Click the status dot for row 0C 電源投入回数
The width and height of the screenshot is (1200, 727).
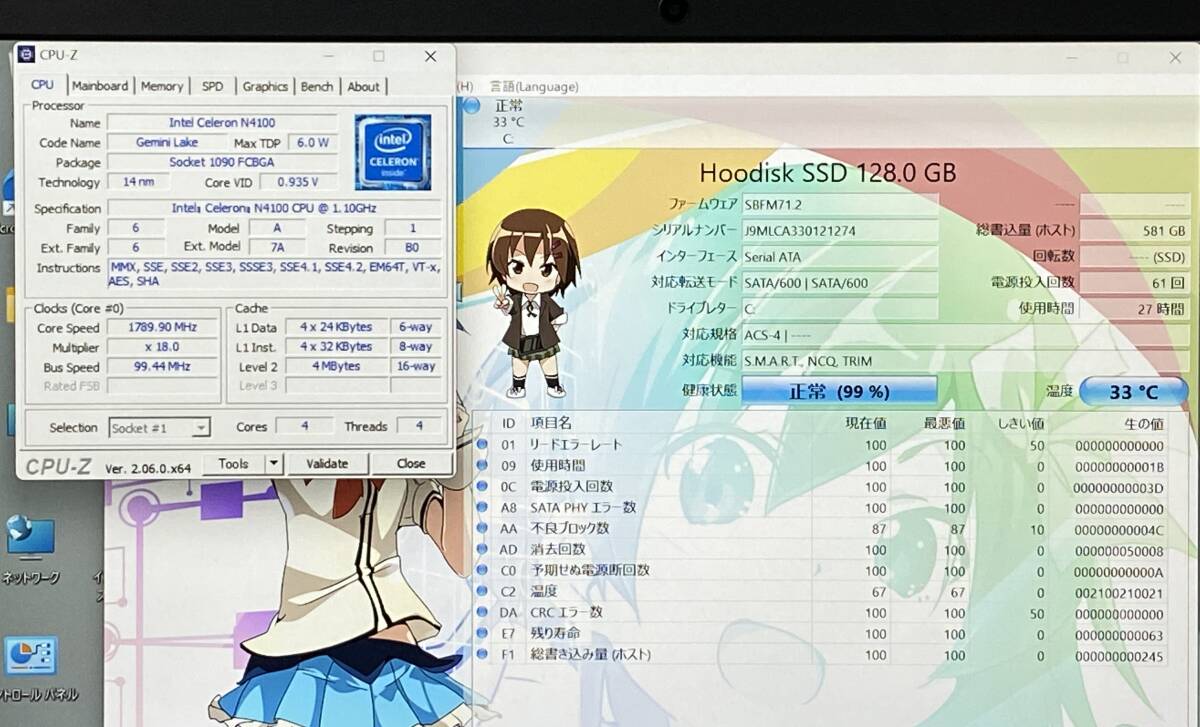coord(482,487)
